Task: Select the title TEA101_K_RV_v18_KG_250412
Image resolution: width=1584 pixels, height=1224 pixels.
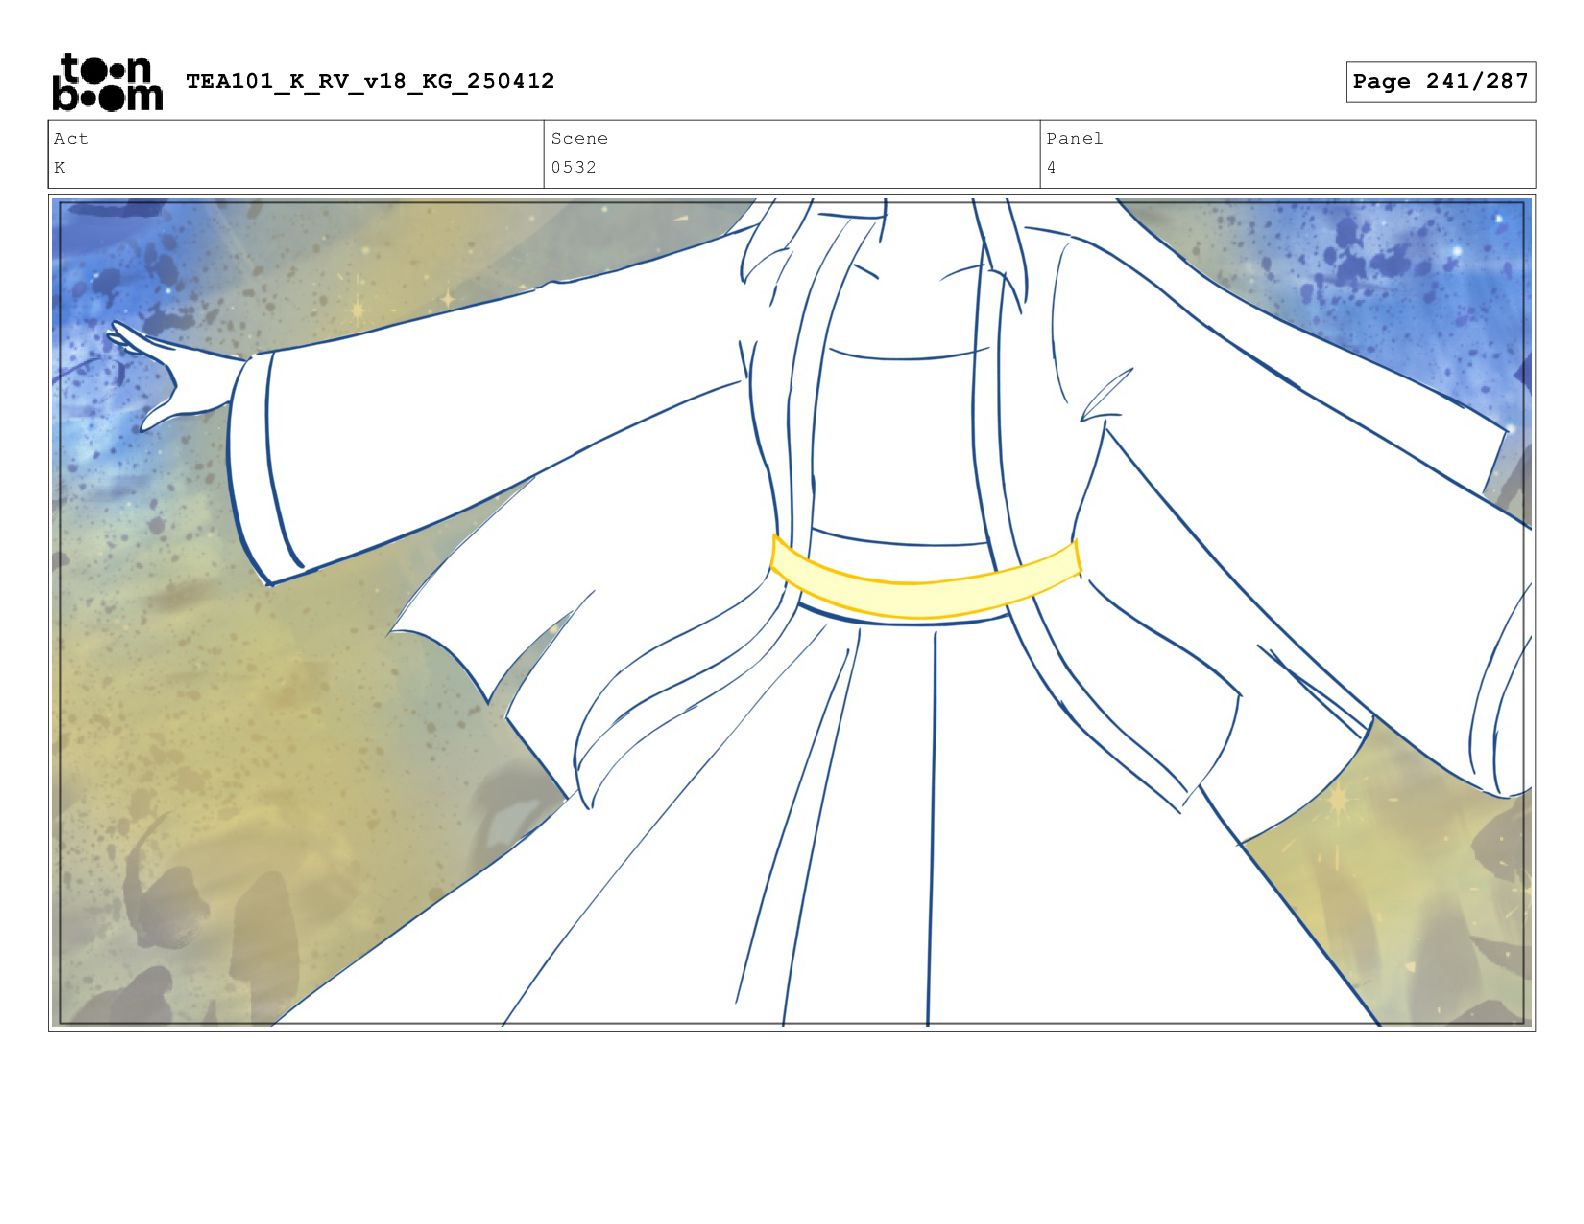Action: [x=370, y=81]
